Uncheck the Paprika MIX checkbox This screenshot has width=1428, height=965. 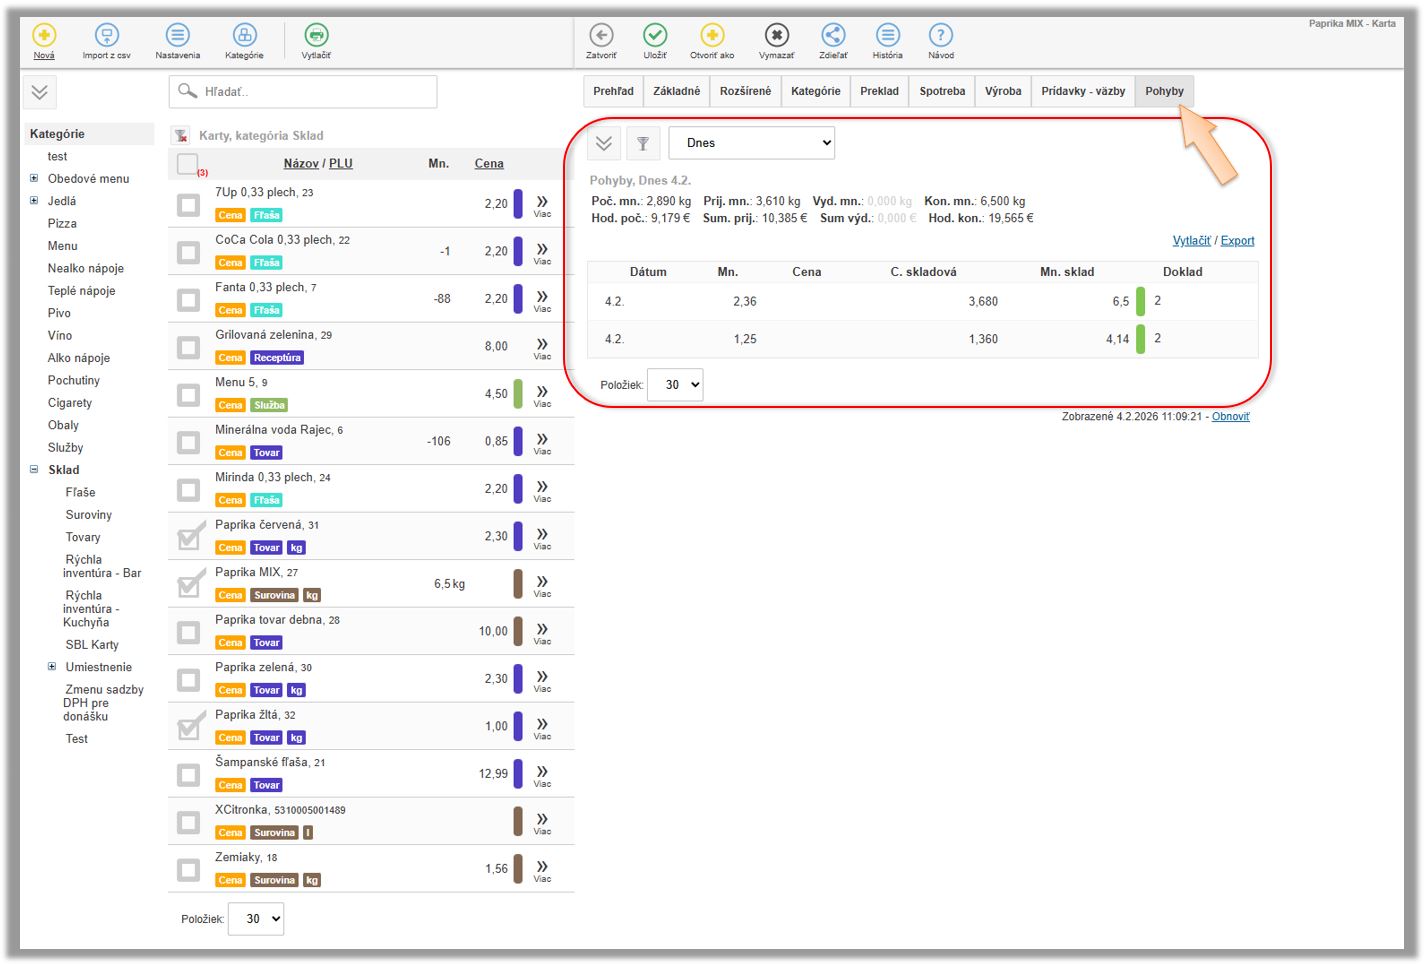pos(188,584)
